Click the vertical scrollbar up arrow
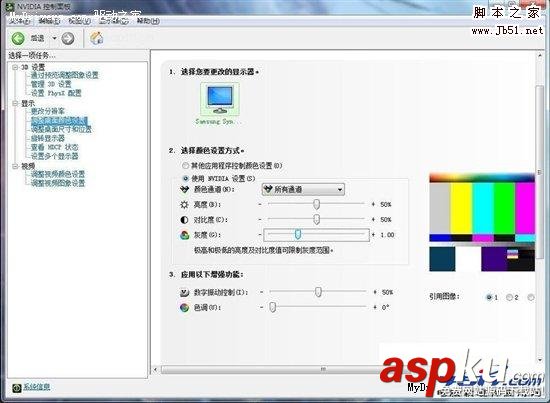Image resolution: width=550 pixels, height=403 pixels. [x=540, y=55]
